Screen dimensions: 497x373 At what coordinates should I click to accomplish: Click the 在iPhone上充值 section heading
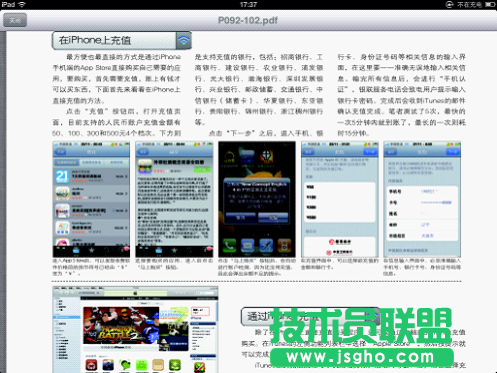pos(95,40)
